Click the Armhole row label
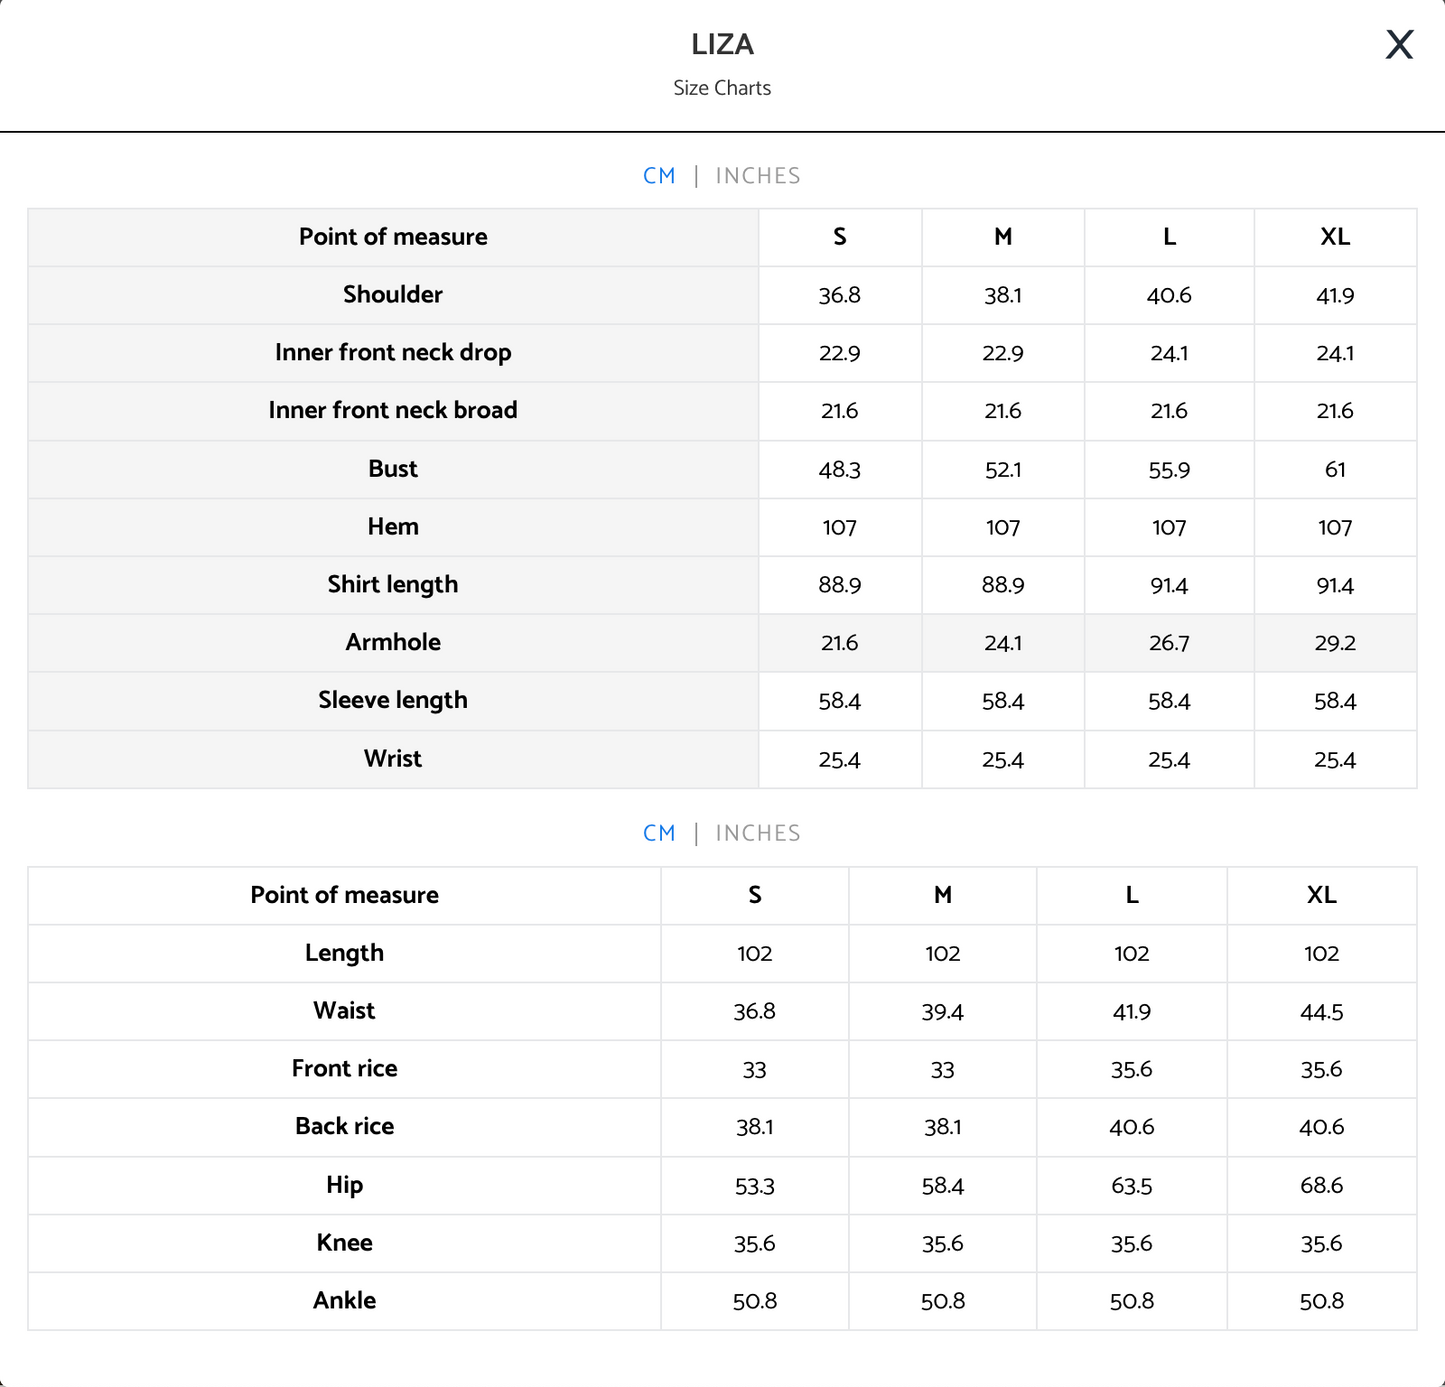This screenshot has width=1445, height=1387. click(x=393, y=643)
